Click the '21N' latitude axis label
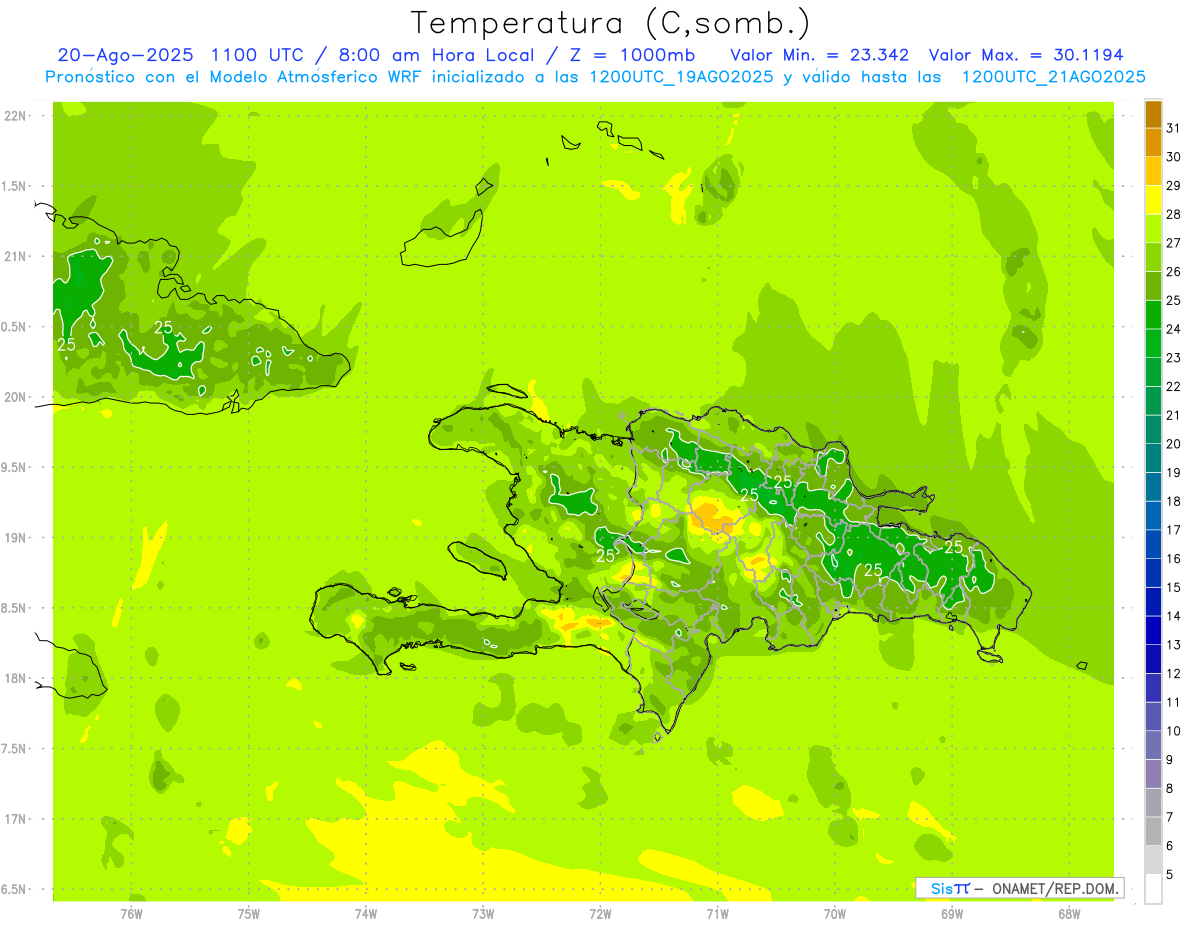This screenshot has height=927, width=1200. (17, 257)
